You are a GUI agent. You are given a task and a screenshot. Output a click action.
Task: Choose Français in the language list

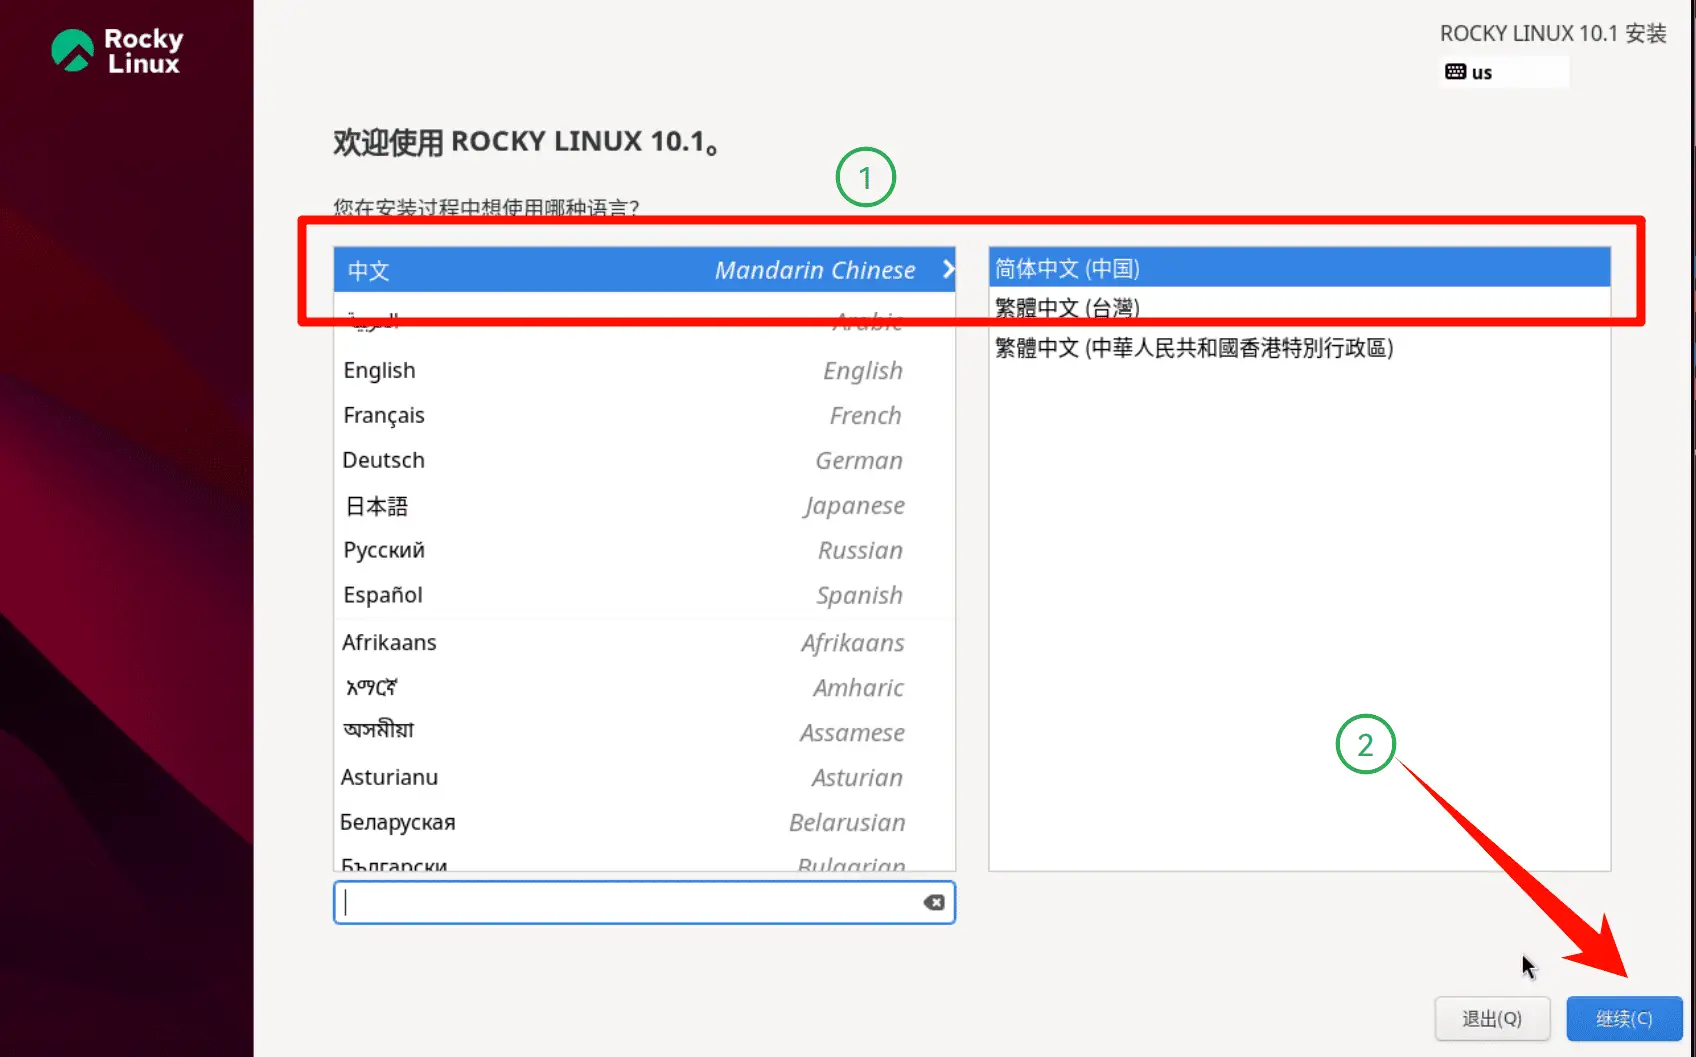644,415
